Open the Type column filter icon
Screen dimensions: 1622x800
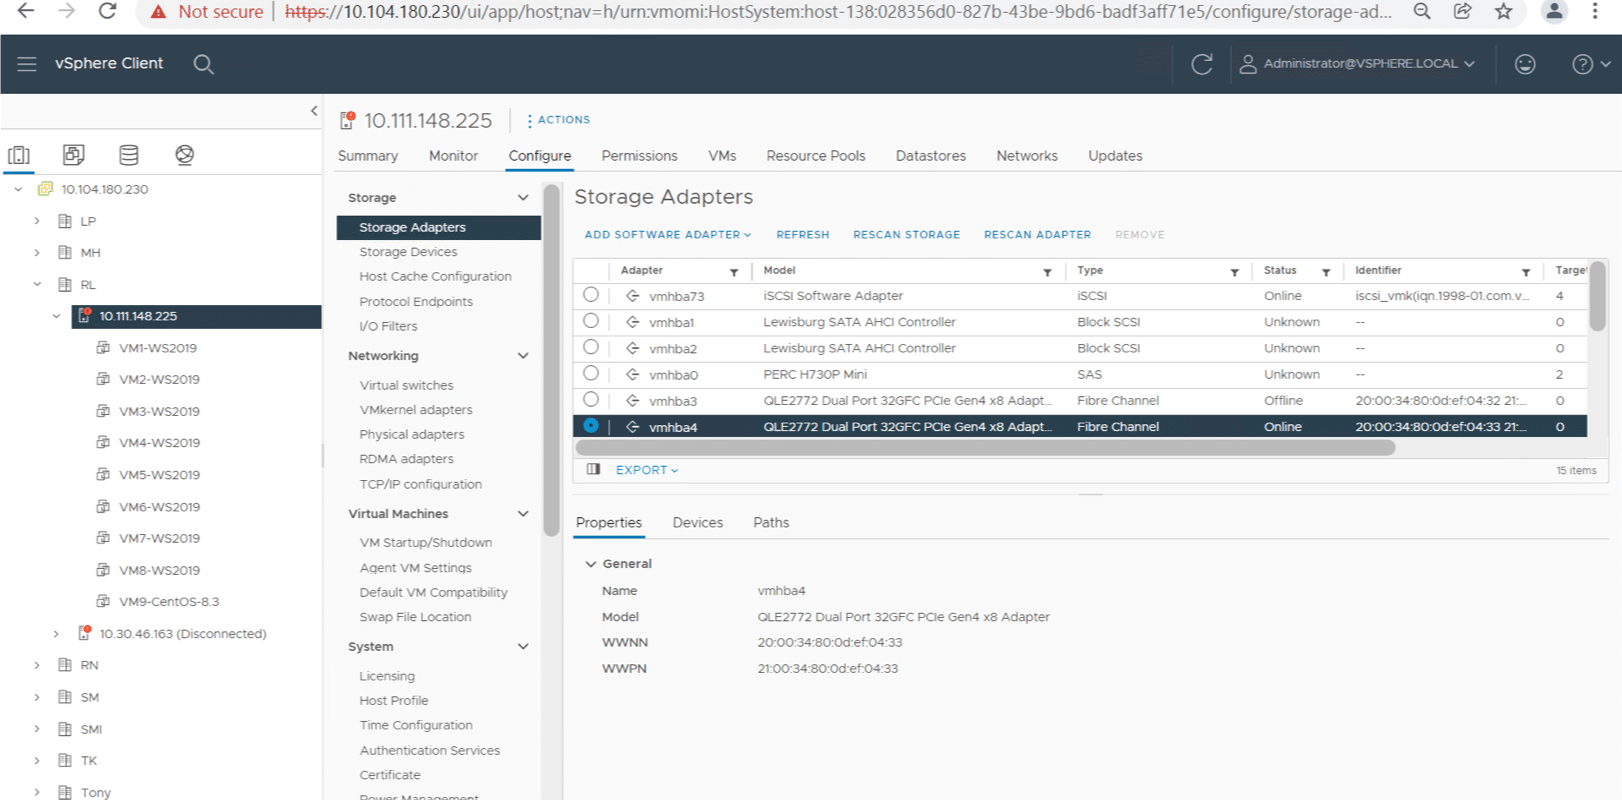point(1234,272)
